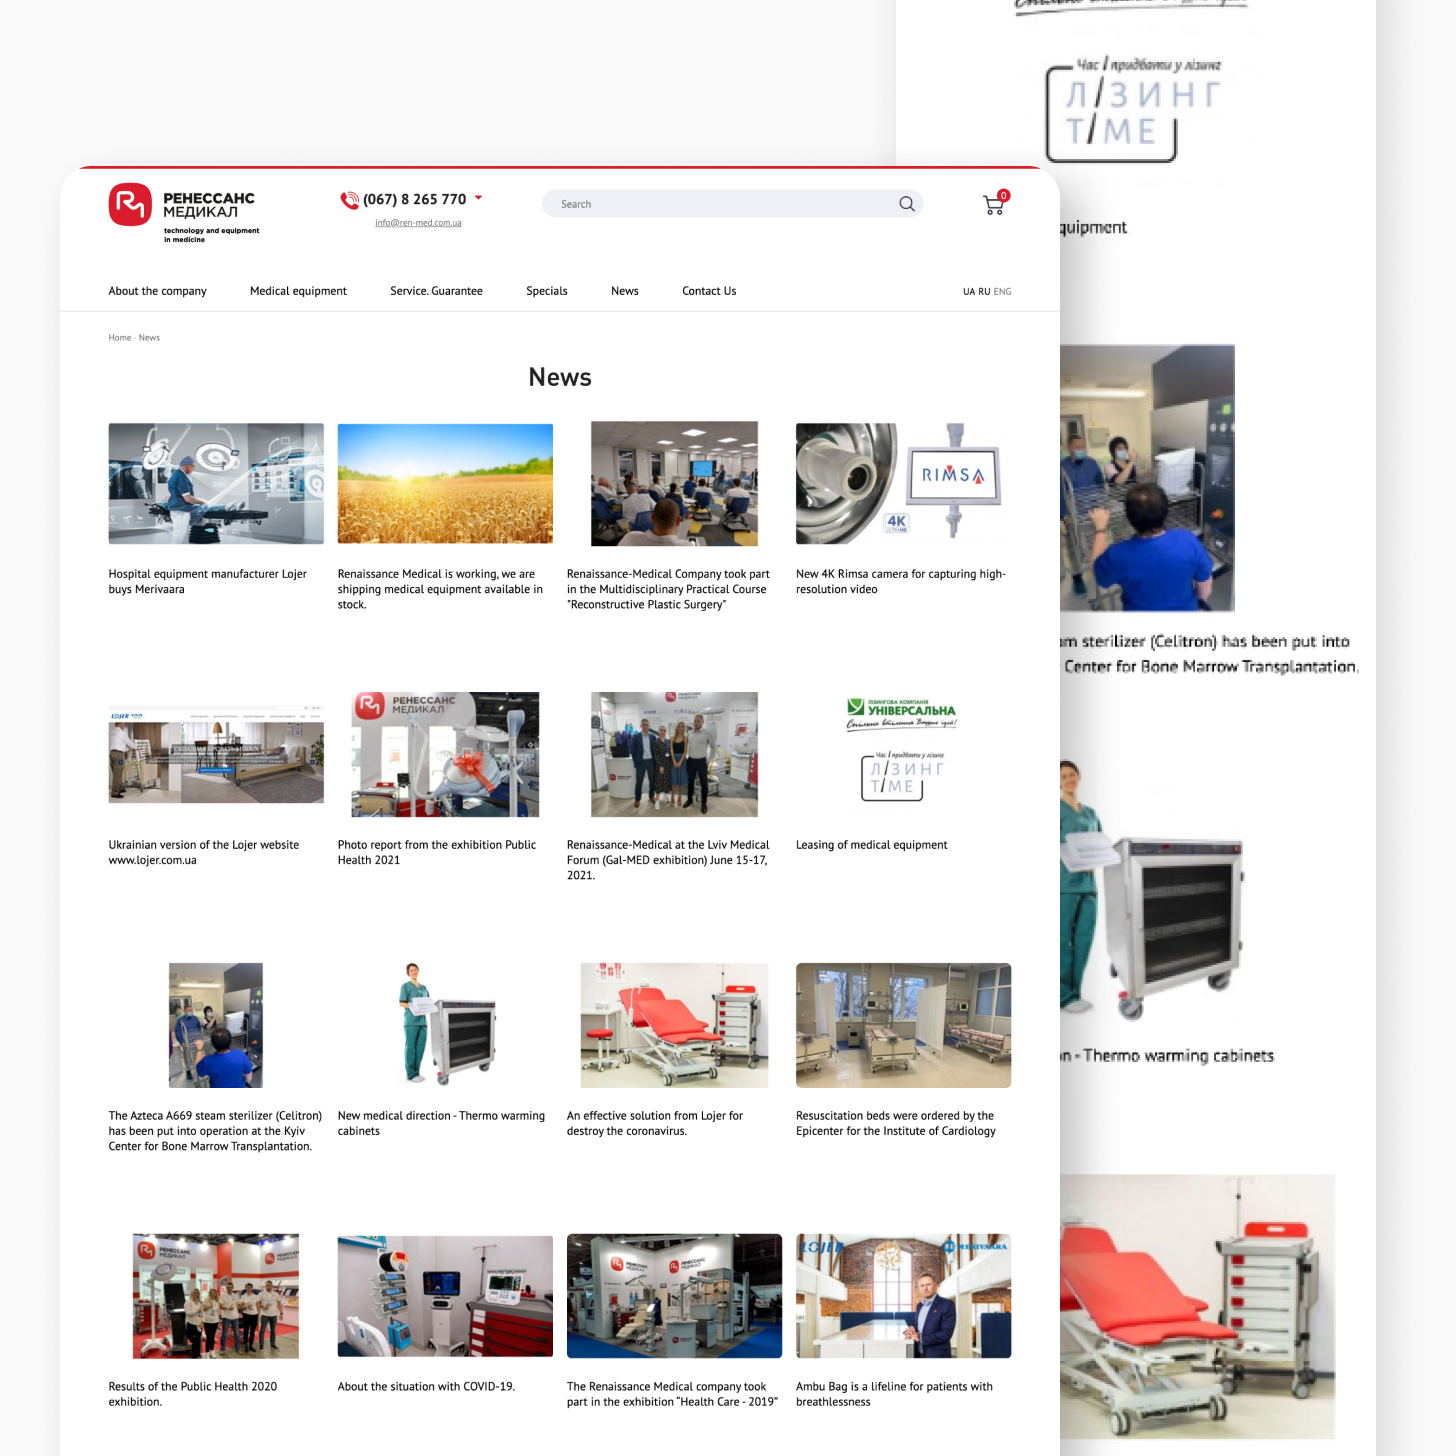The image size is (1456, 1456).
Task: Expand the phone numbers dropdown arrow
Action: click(x=478, y=198)
